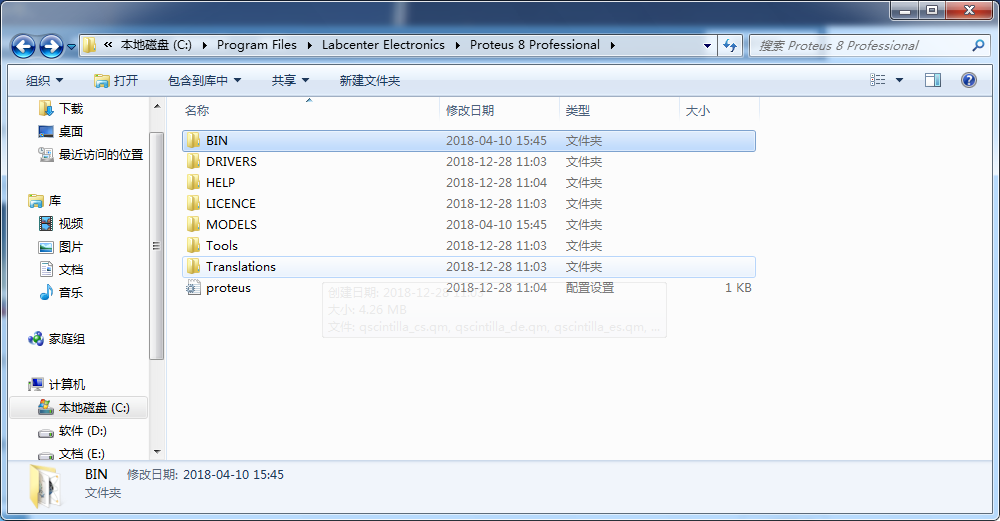Click the search magnifier icon
The height and width of the screenshot is (521, 1000).
click(978, 45)
